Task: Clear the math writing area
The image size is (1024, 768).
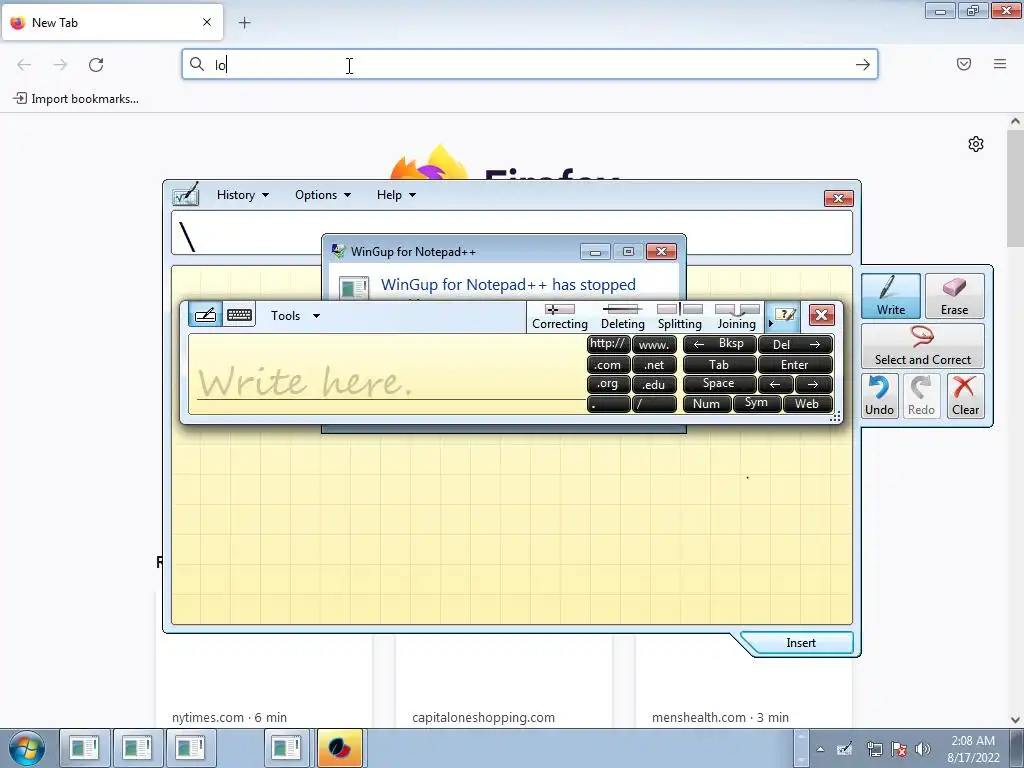Action: (965, 396)
